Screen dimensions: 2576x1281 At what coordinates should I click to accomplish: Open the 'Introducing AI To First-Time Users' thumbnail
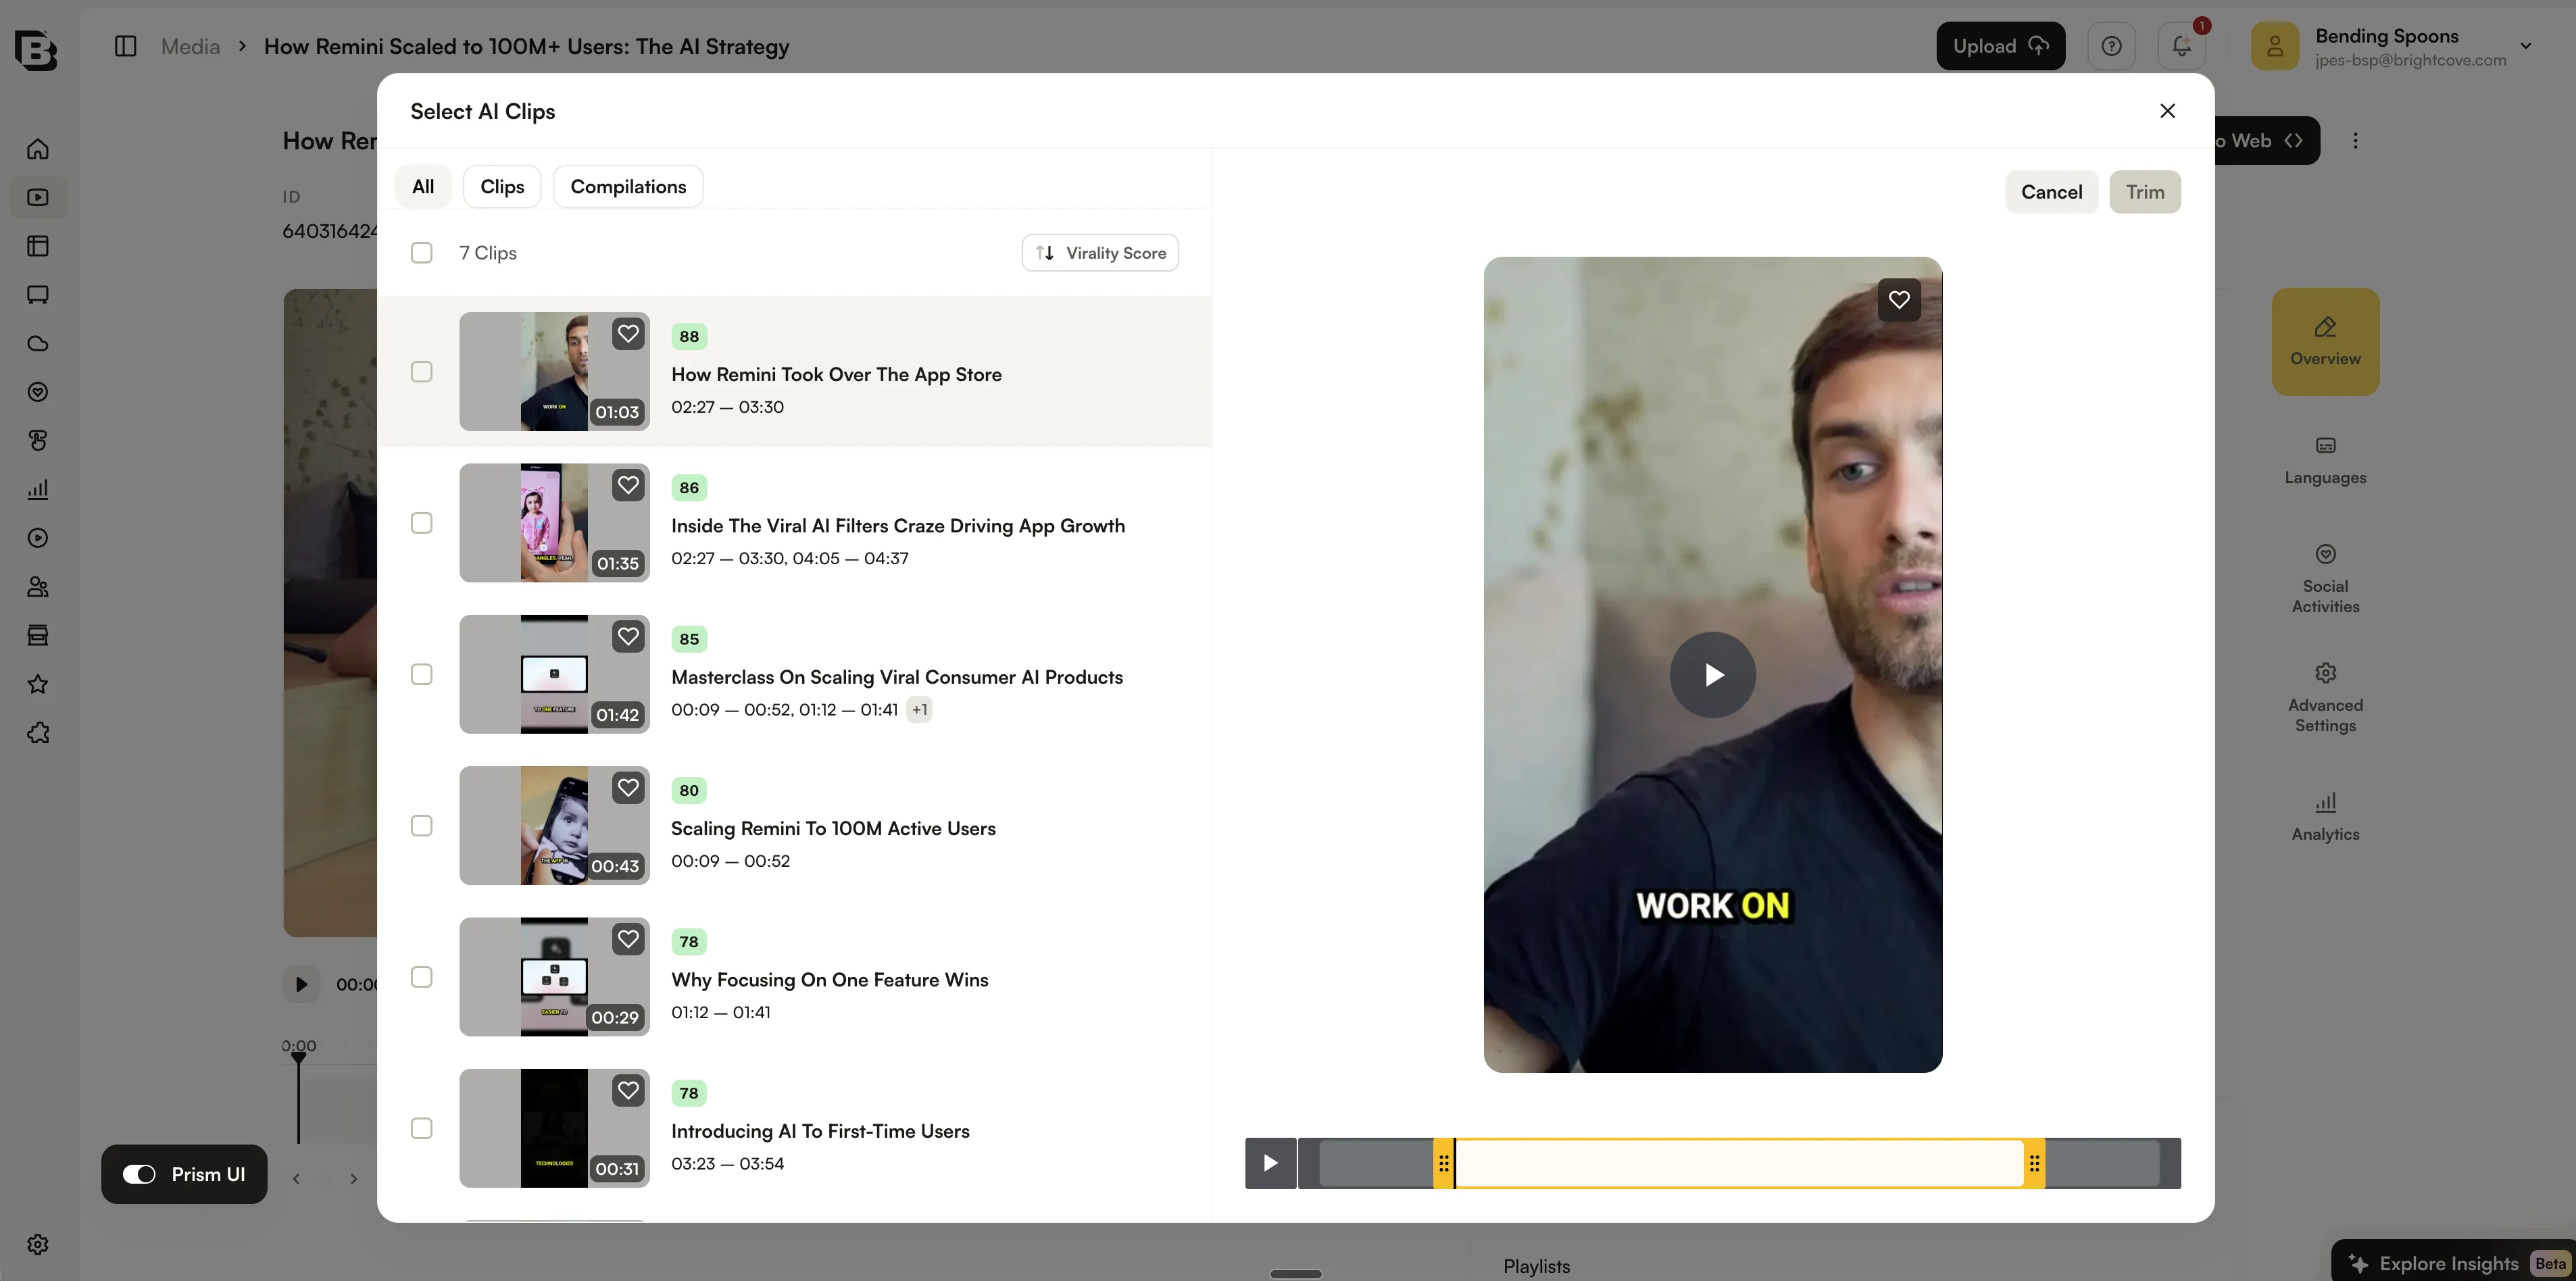[554, 1129]
